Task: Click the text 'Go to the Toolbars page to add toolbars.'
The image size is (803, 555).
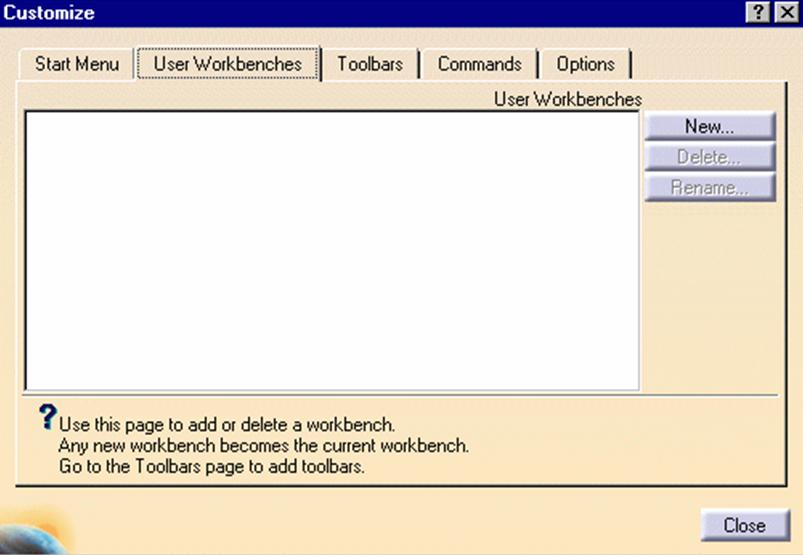Action: point(212,466)
